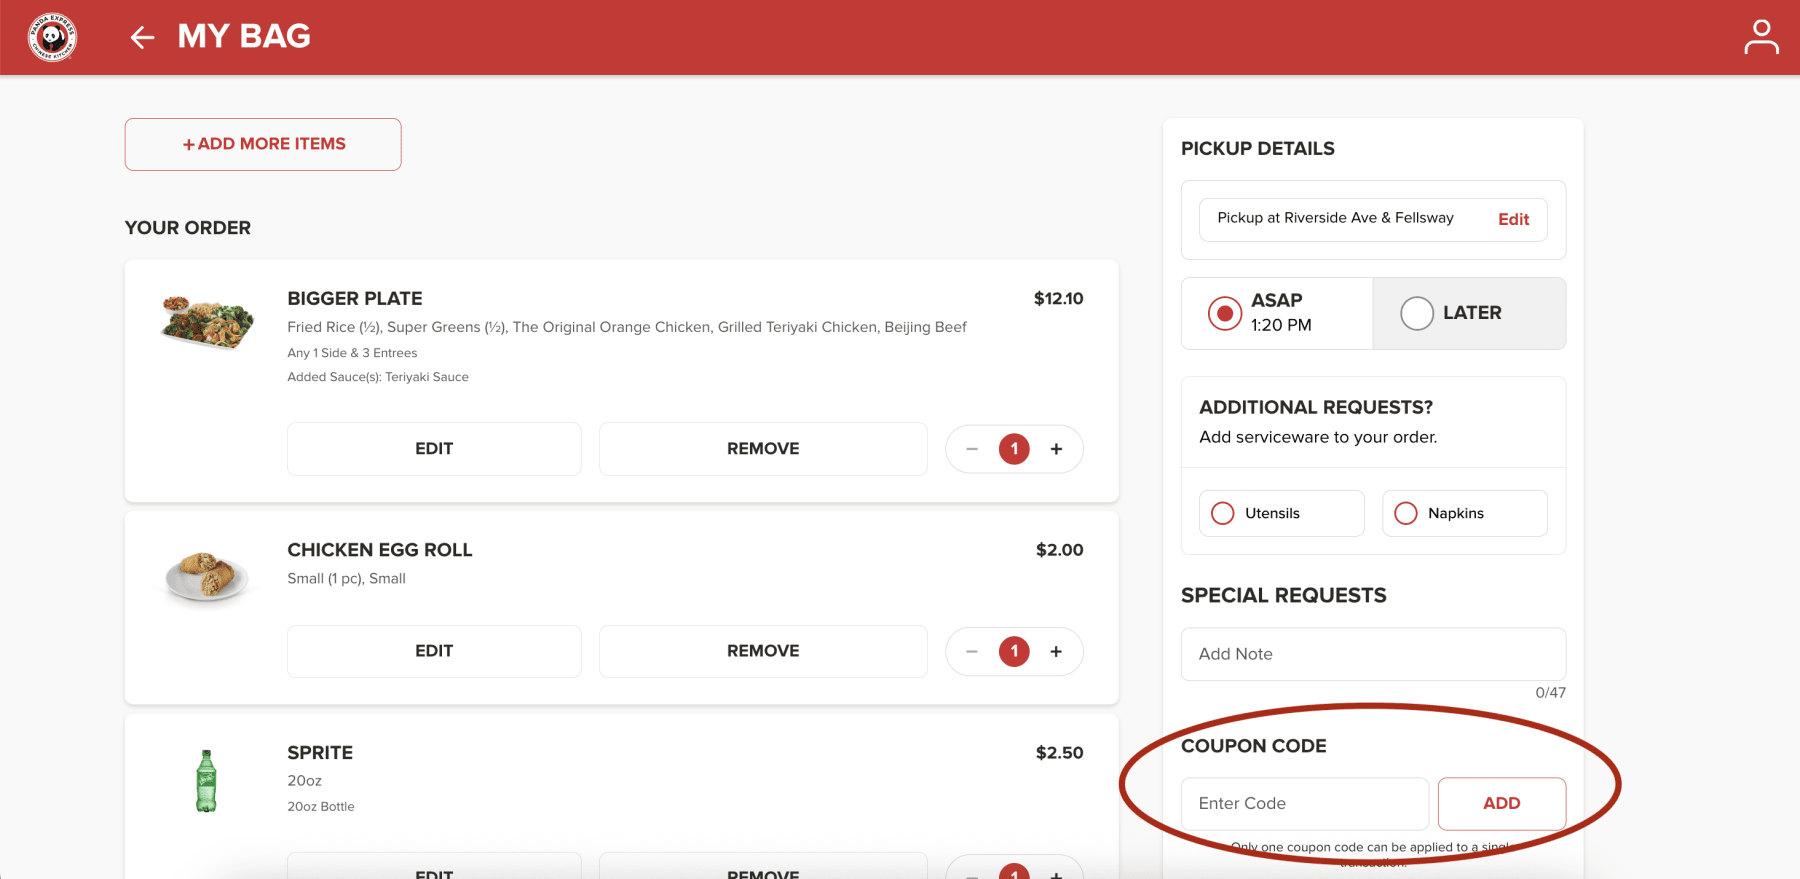The width and height of the screenshot is (1800, 879).
Task: Click the Panda Express logo
Action: pyautogui.click(x=52, y=37)
